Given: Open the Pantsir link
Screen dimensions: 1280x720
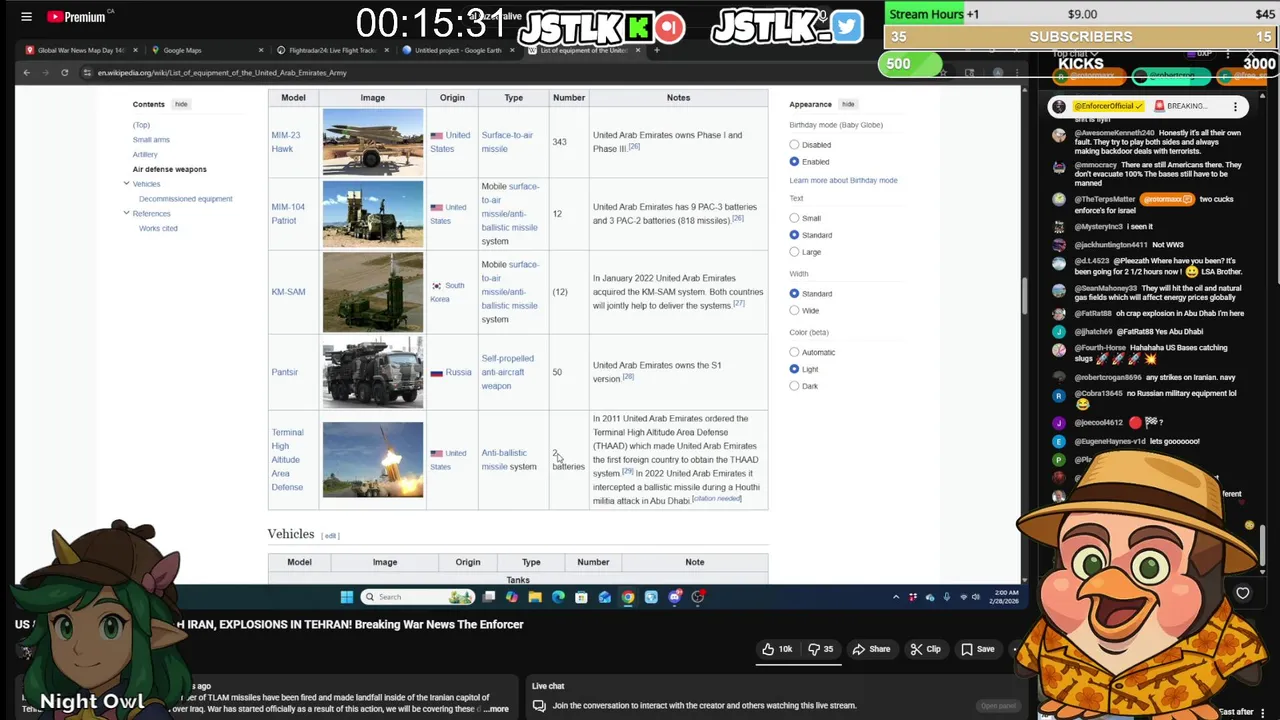Looking at the screenshot, I should 284,372.
